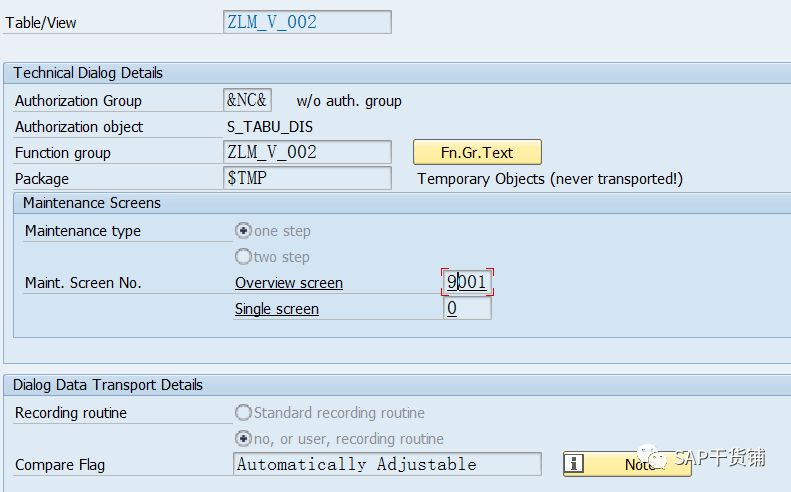791x492 pixels.
Task: Click the Technical Dialog Details header
Action: (88, 73)
